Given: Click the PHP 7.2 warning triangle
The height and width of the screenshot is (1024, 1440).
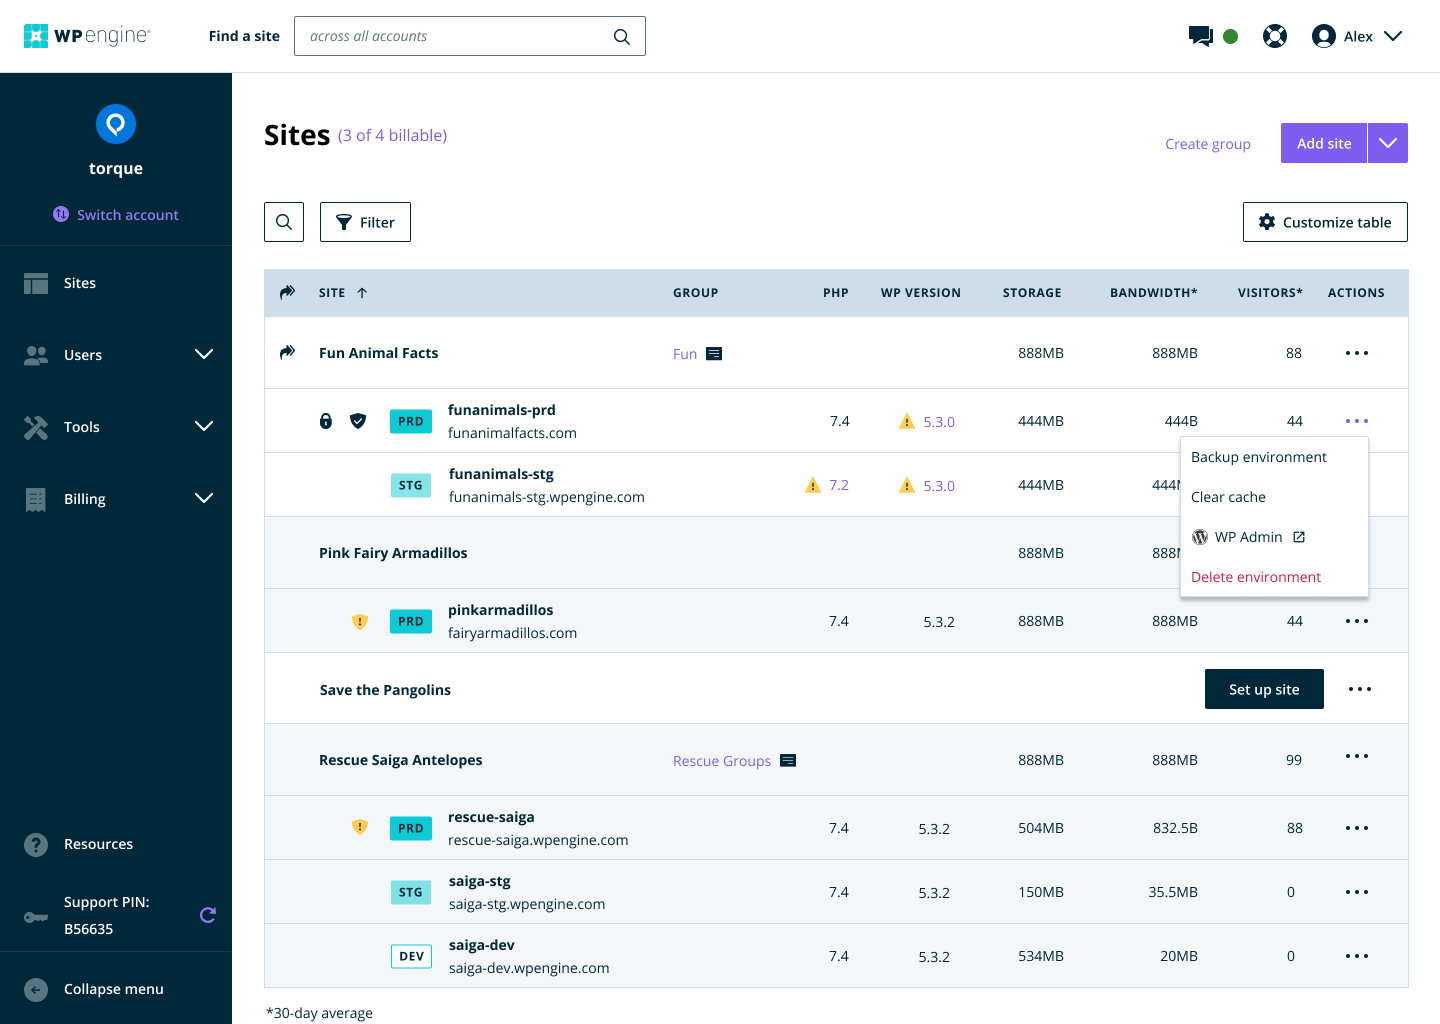Looking at the screenshot, I should 813,485.
